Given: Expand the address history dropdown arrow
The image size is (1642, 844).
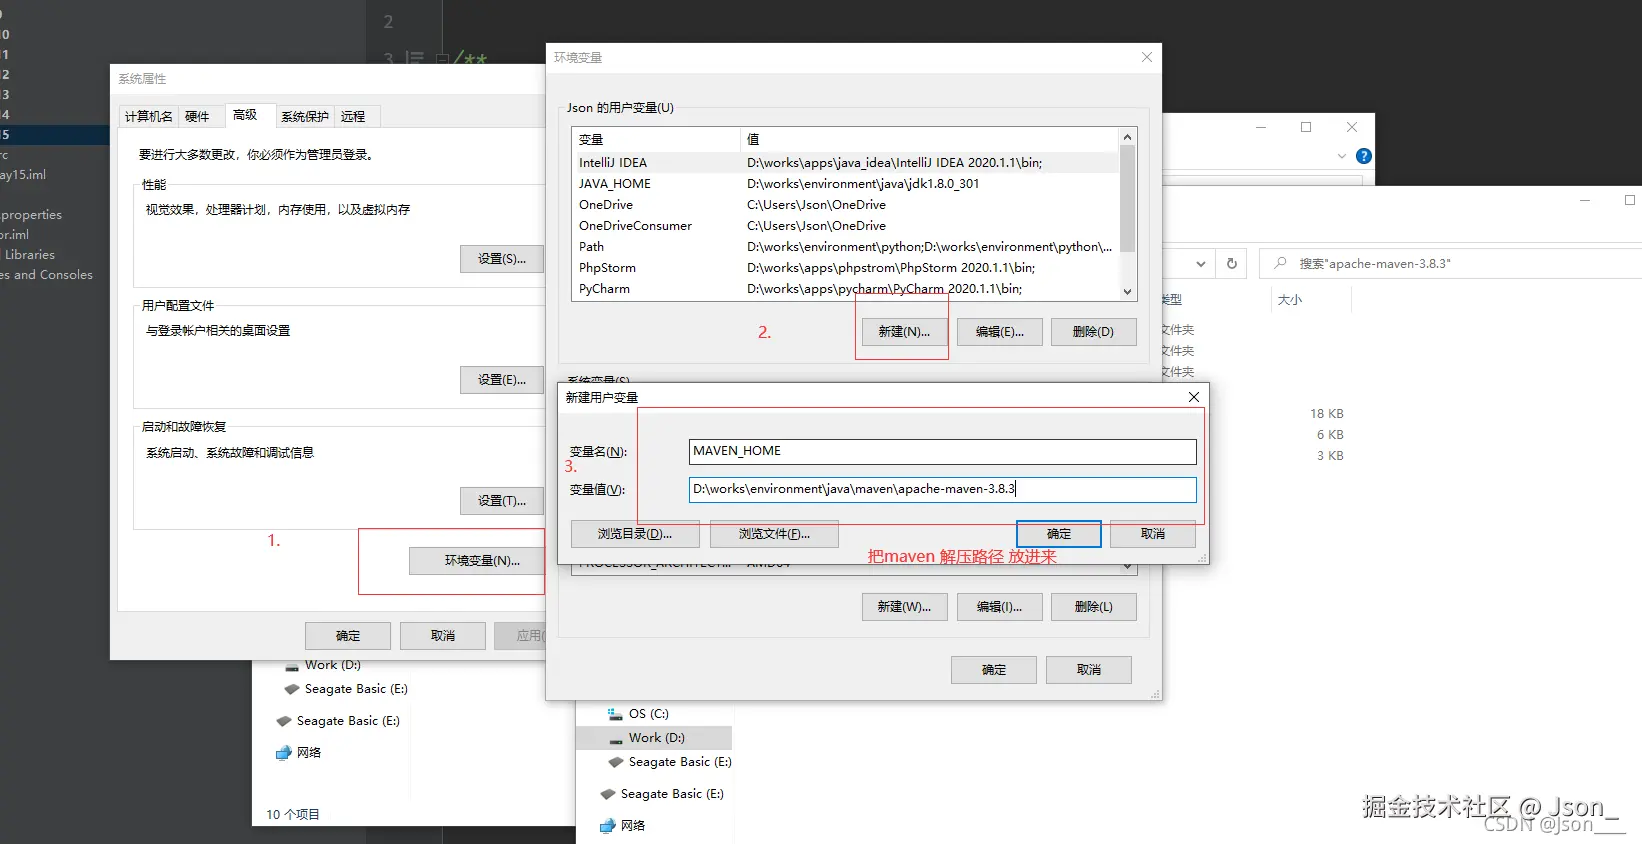Looking at the screenshot, I should (1200, 264).
